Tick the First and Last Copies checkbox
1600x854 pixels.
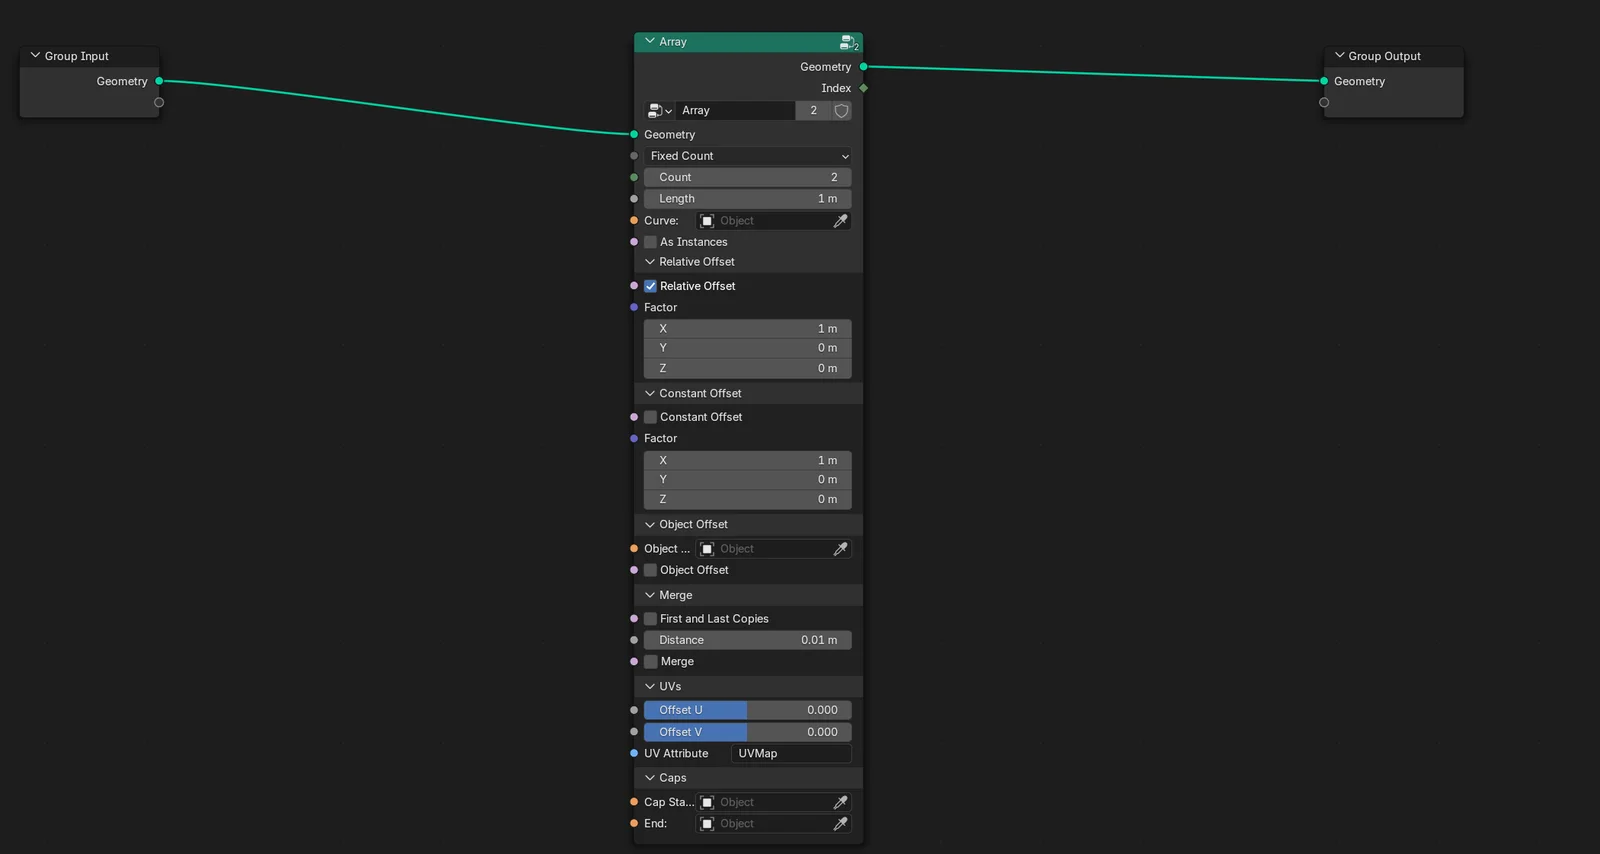(651, 619)
